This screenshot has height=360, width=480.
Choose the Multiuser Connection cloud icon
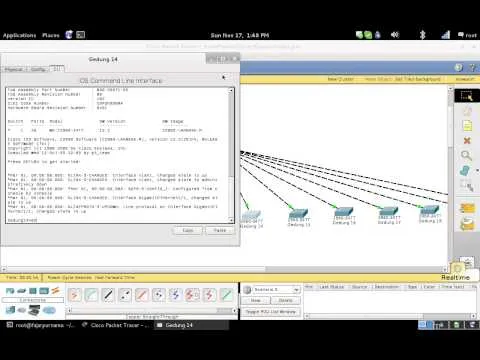[x=49, y=310]
